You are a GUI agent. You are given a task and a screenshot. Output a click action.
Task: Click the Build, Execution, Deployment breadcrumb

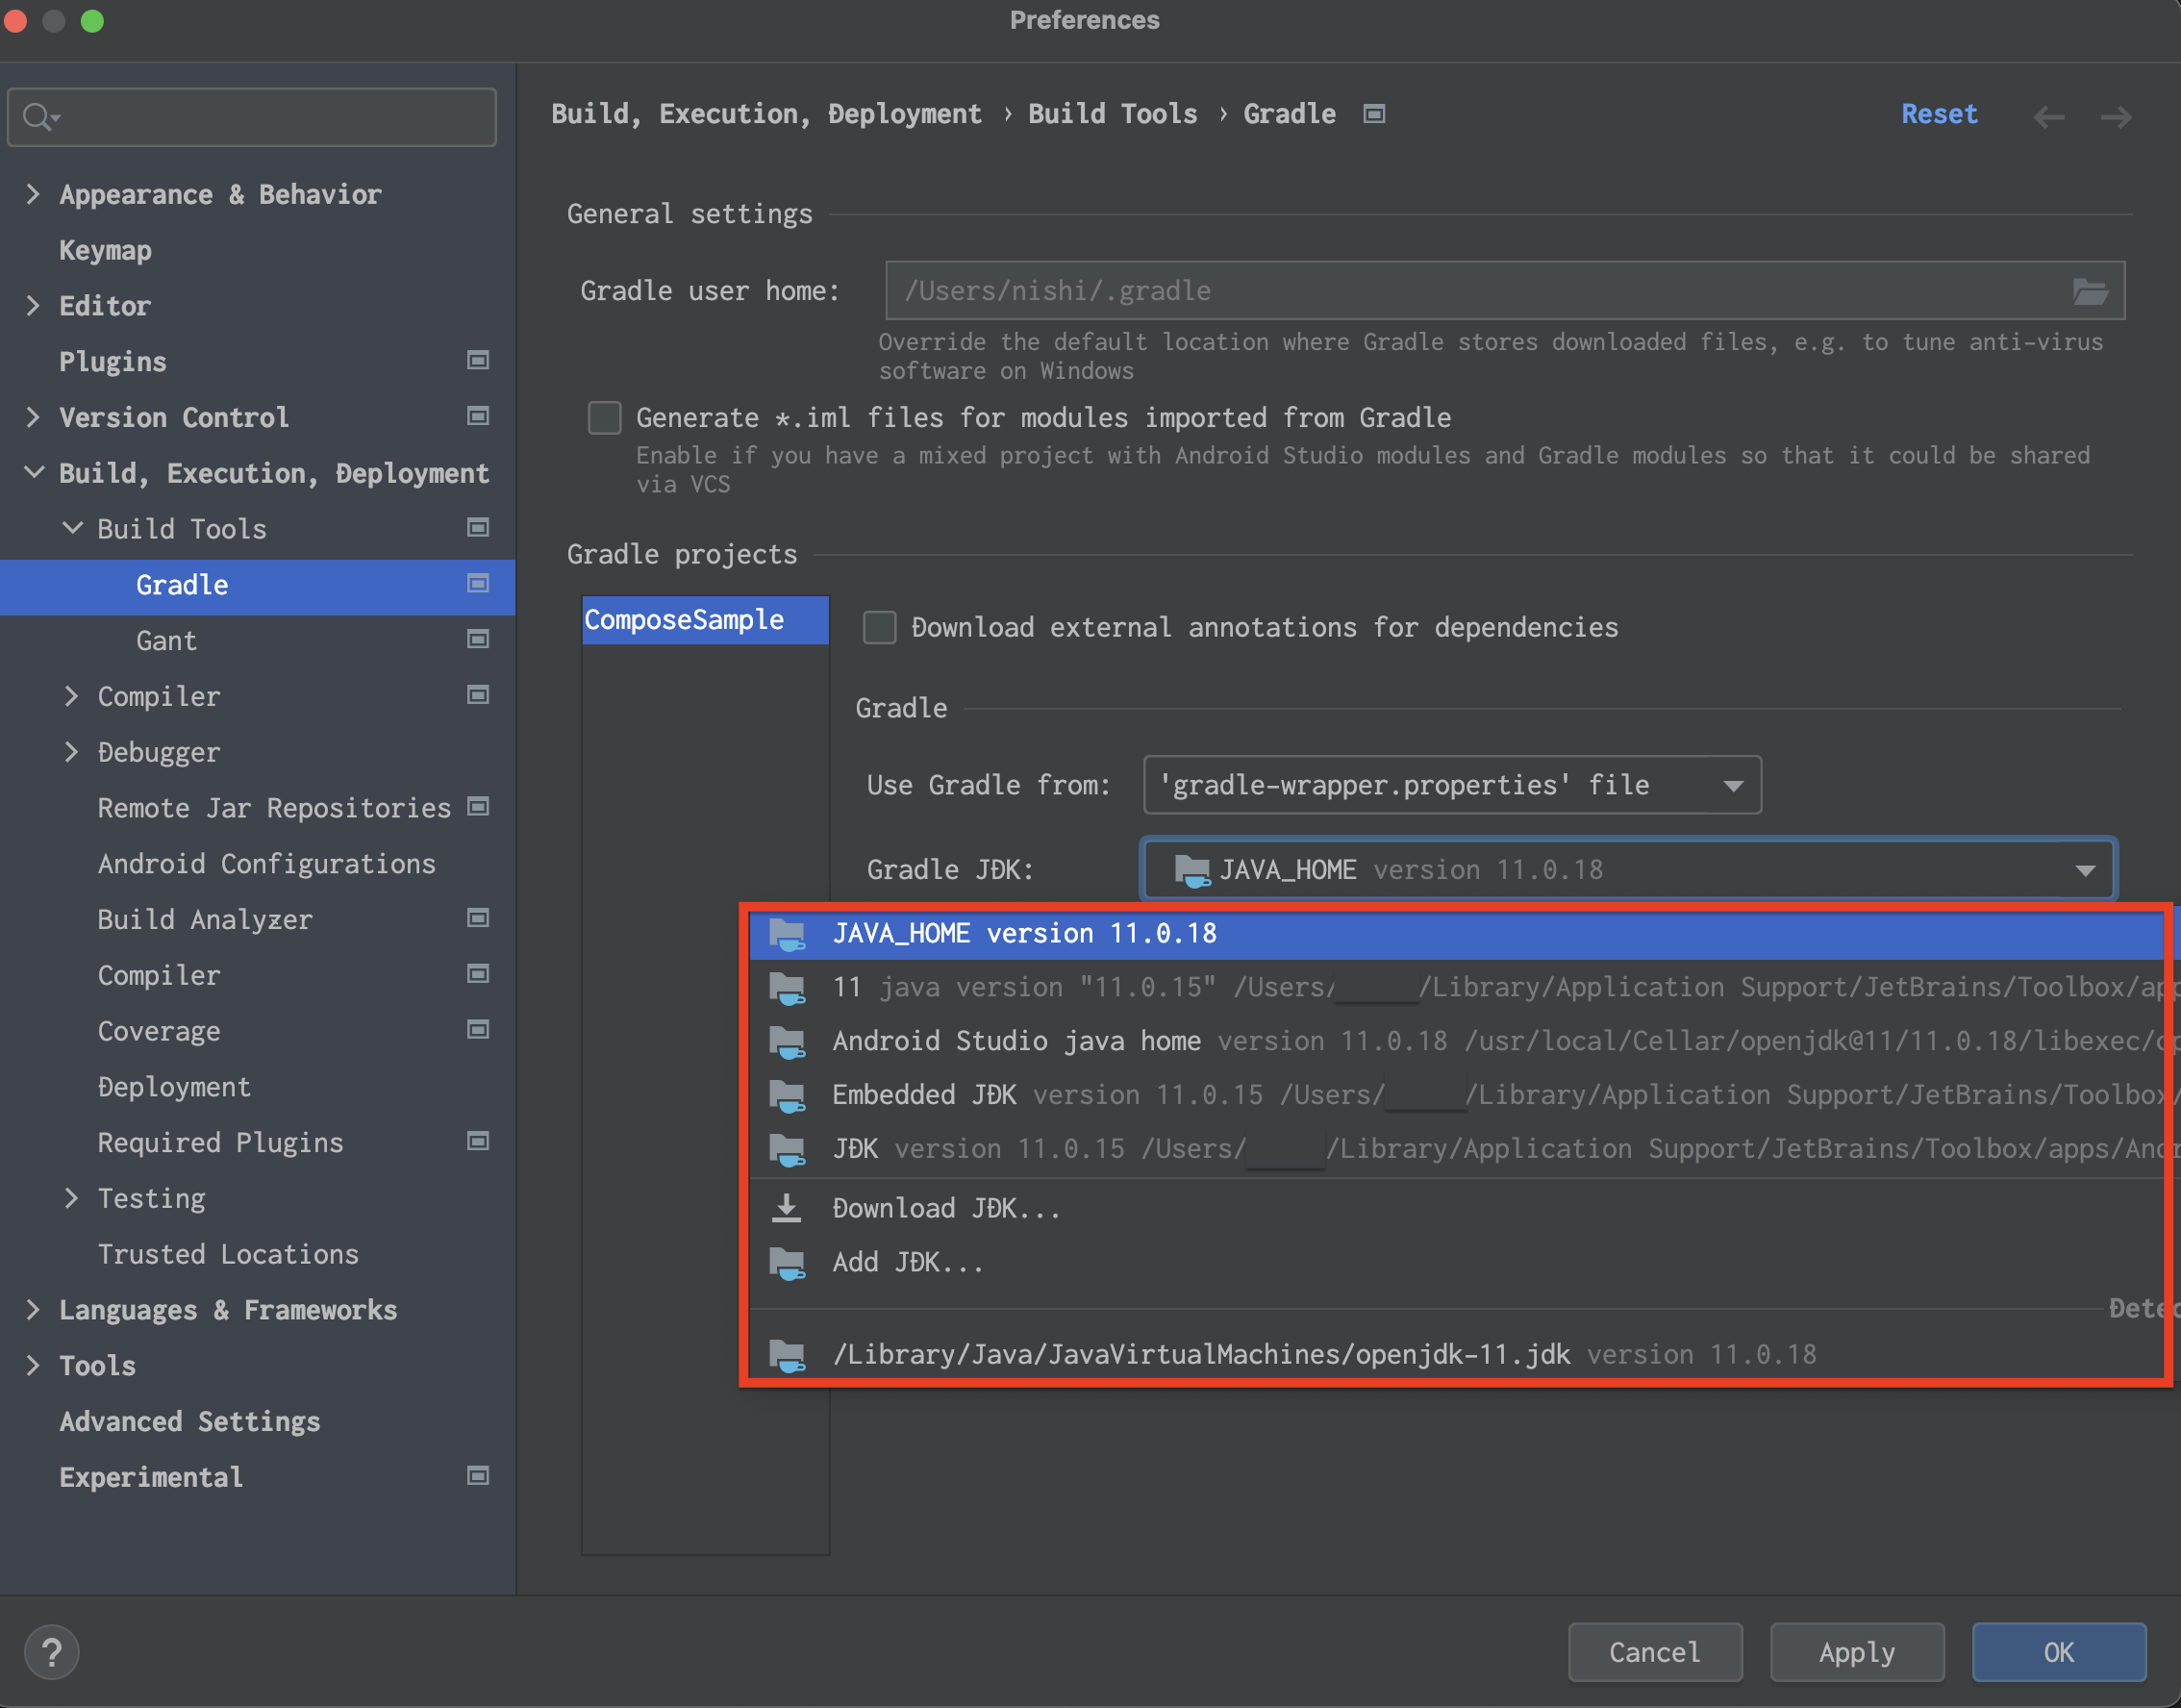tap(766, 114)
